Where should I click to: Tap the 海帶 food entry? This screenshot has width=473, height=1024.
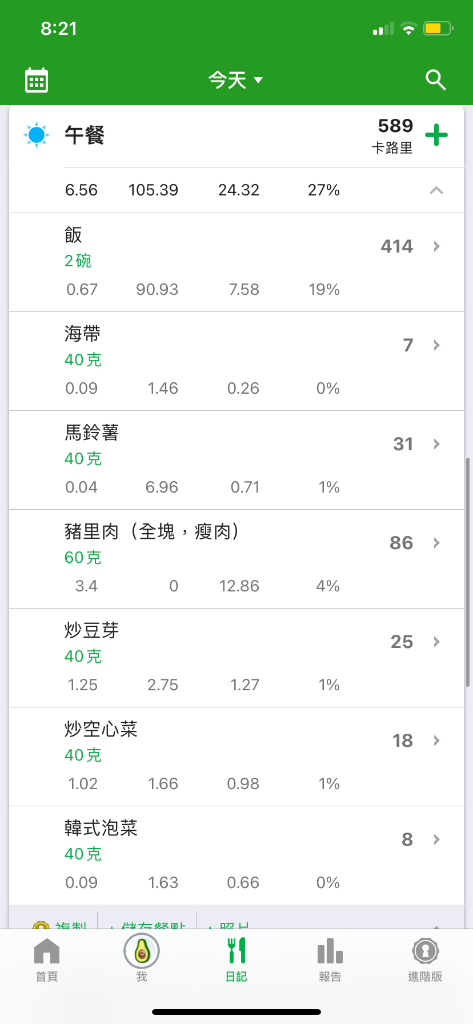(236, 361)
